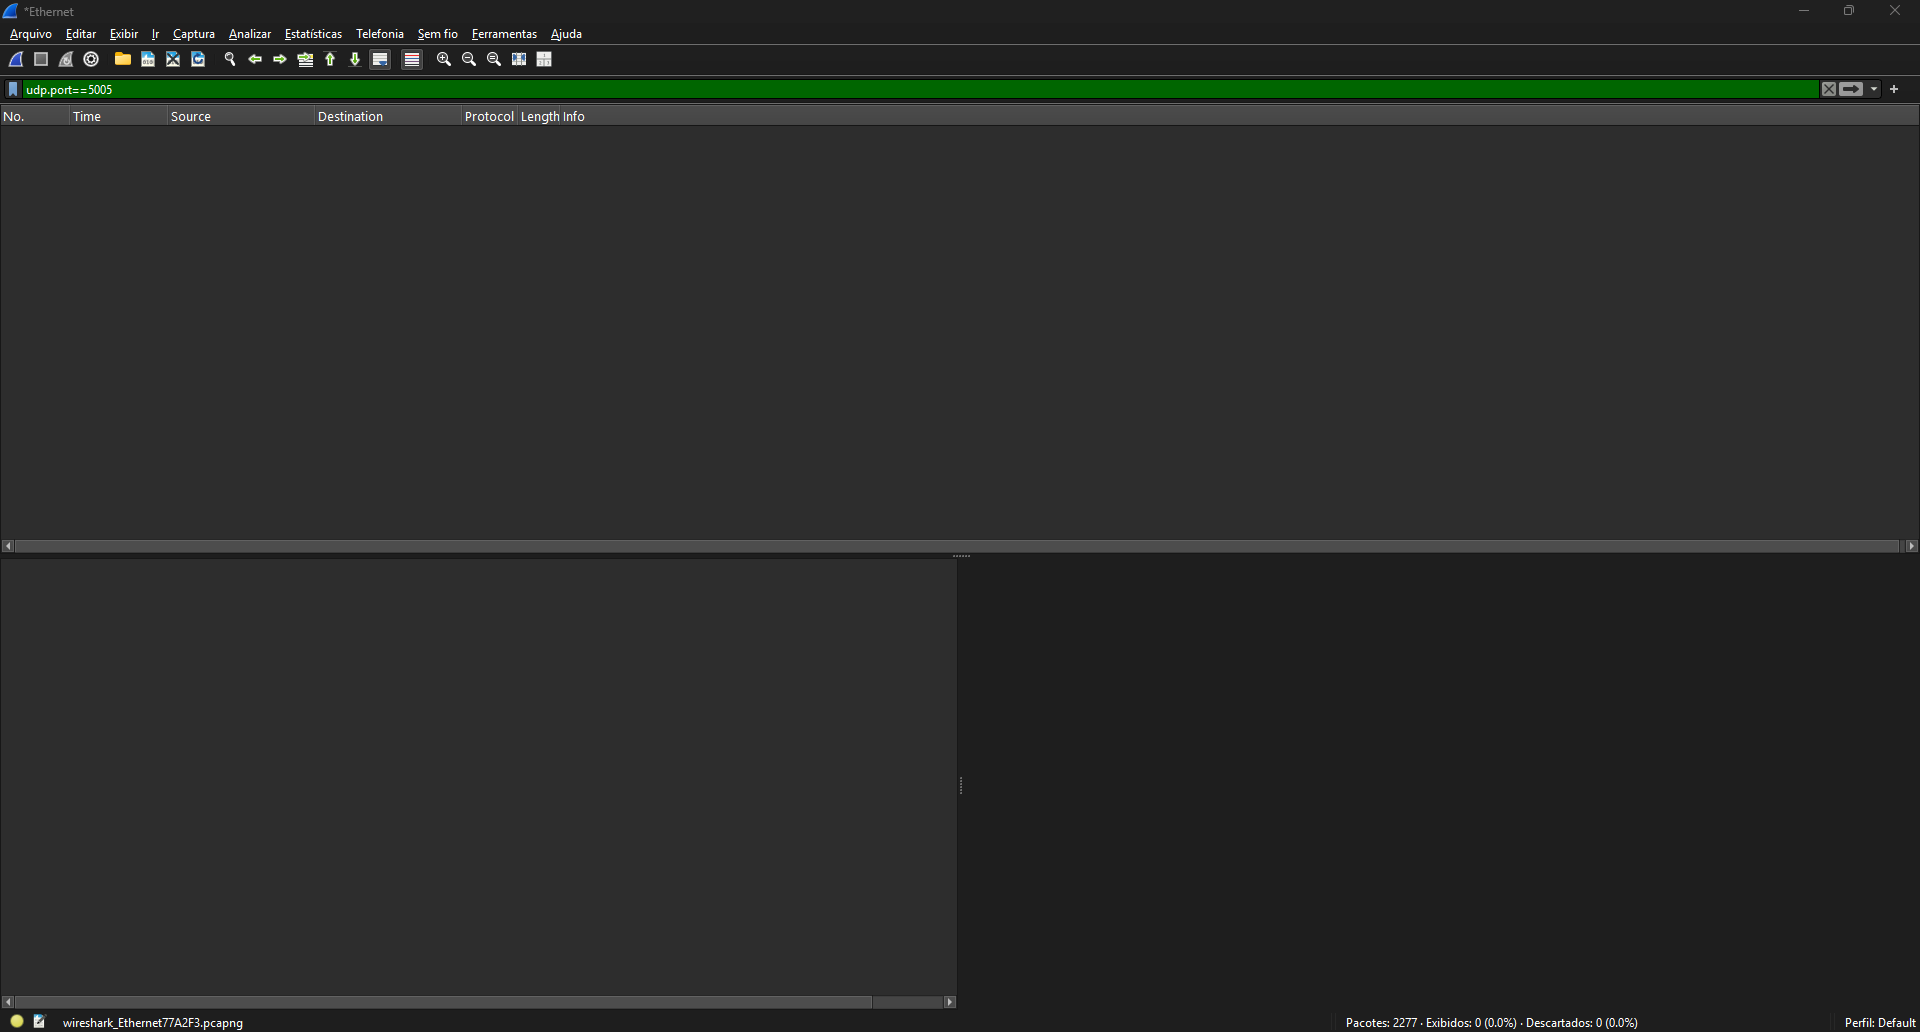Toggle auto-scroll during live capture
The image size is (1920, 1032).
click(x=380, y=60)
